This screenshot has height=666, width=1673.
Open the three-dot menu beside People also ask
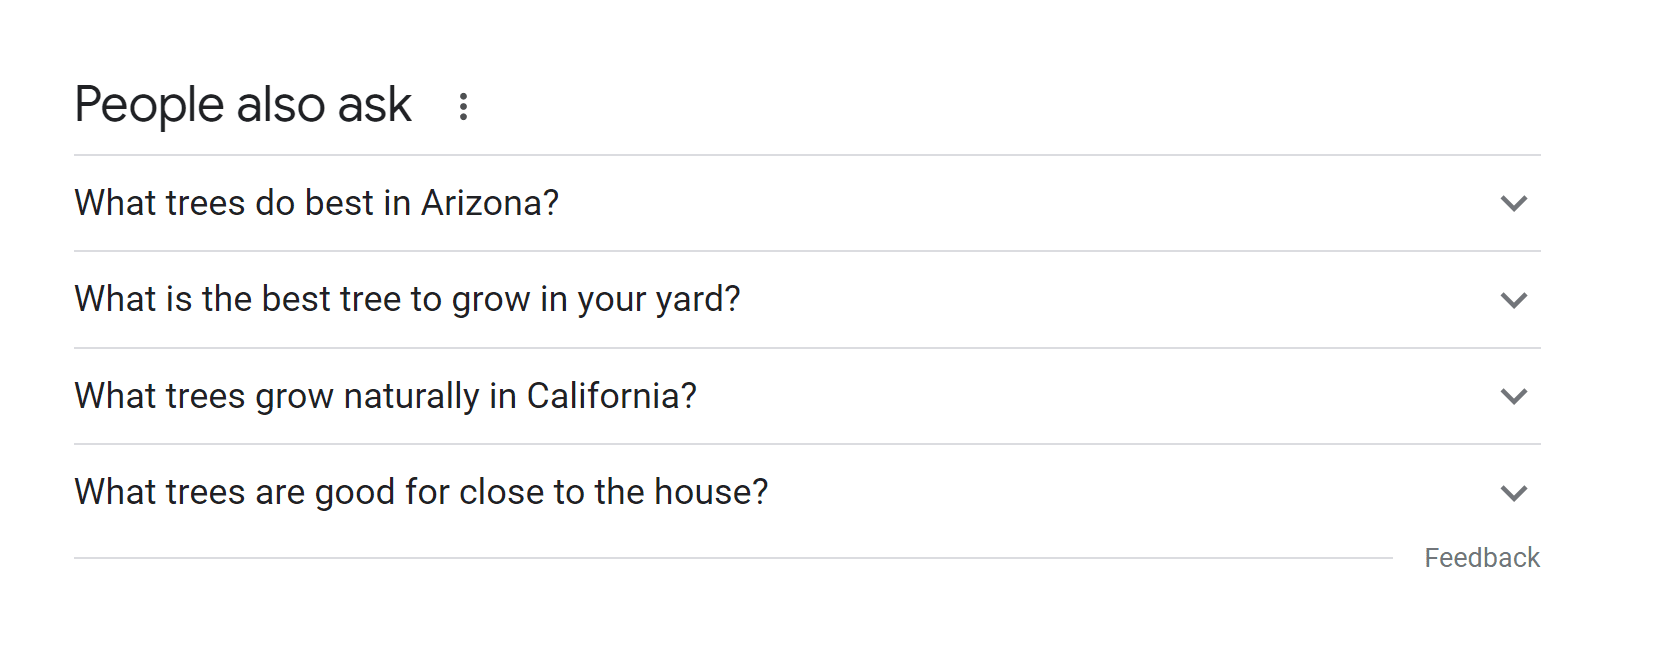pos(463,106)
